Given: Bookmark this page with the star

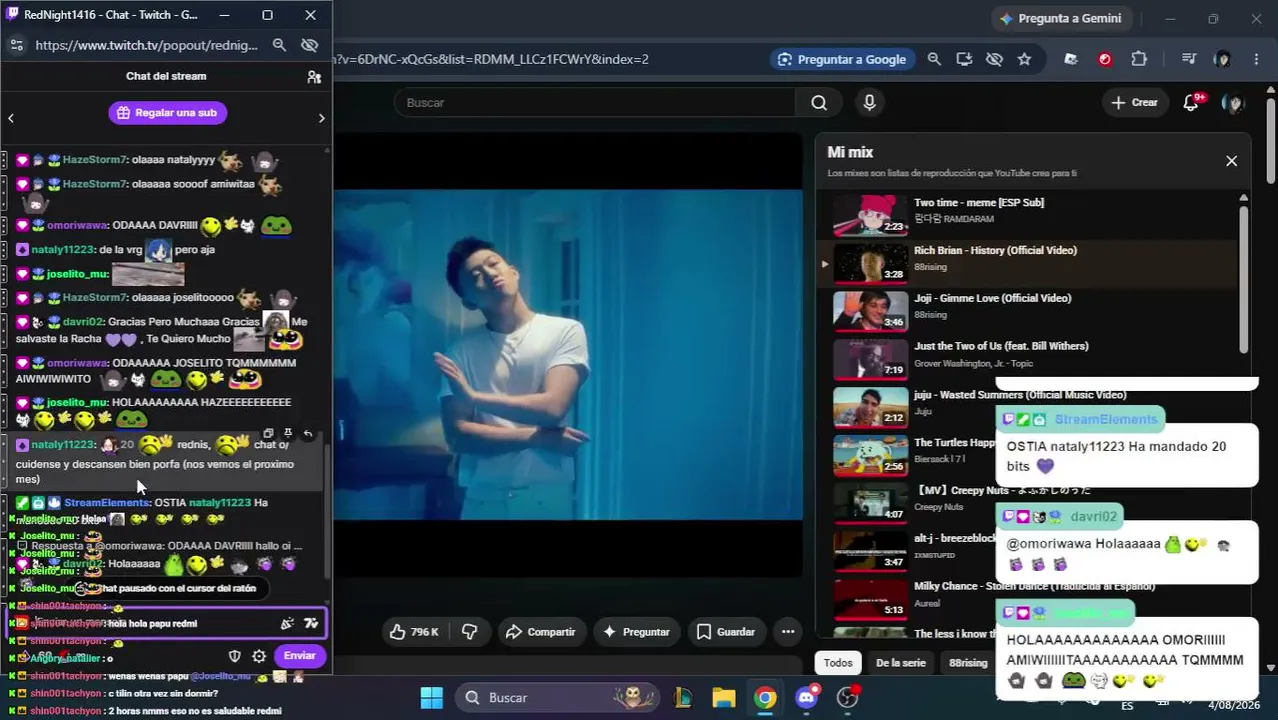Looking at the screenshot, I should [1024, 59].
